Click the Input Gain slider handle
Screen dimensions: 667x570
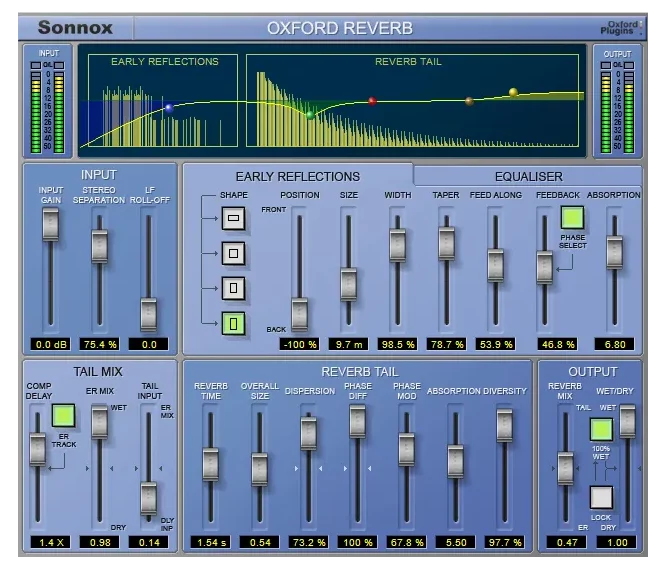[51, 225]
